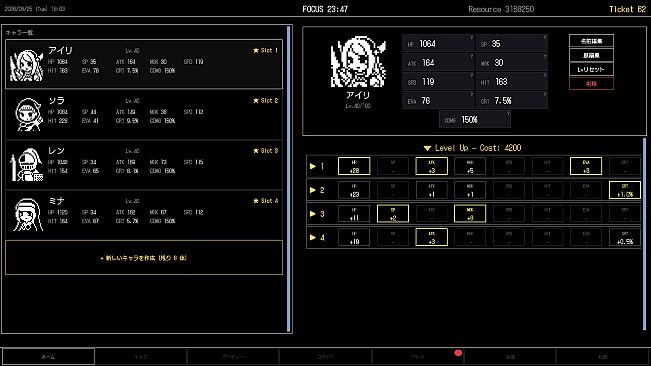Expand level up option 2 arrow
Image resolution: width=651 pixels, height=366 pixels.
313,190
